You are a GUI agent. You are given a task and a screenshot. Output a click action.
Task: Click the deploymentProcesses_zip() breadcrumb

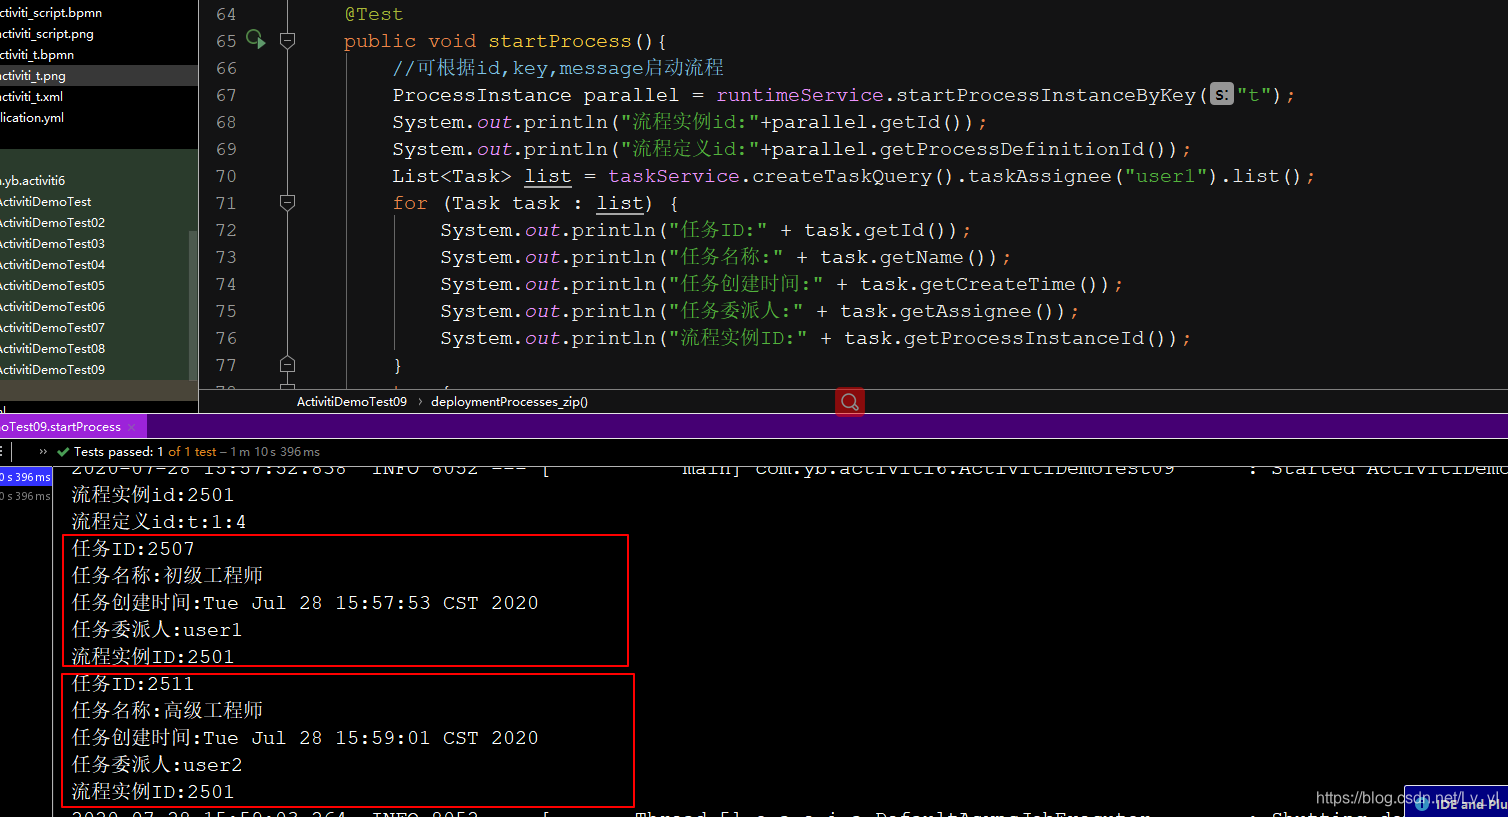tap(509, 402)
